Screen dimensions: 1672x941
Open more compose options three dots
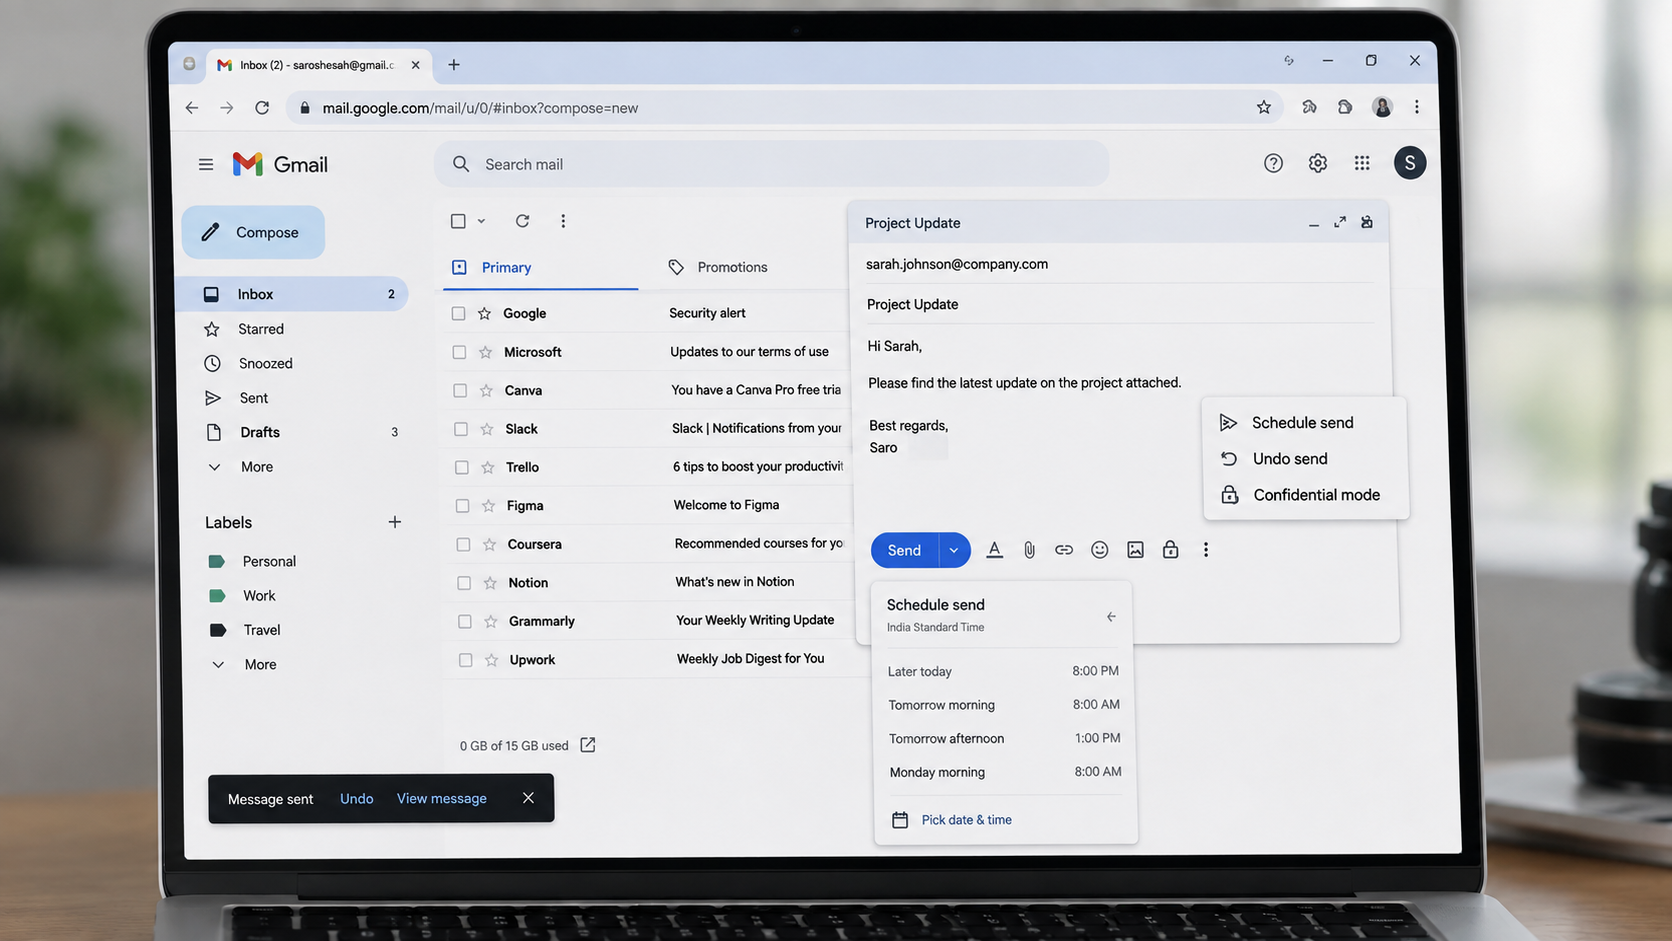click(x=1206, y=550)
